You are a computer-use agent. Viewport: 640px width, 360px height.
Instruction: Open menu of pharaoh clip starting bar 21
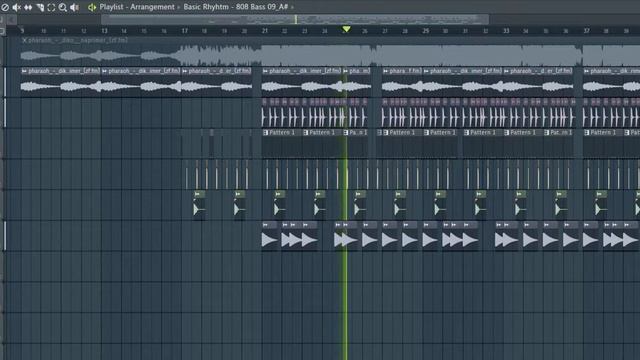(x=265, y=71)
